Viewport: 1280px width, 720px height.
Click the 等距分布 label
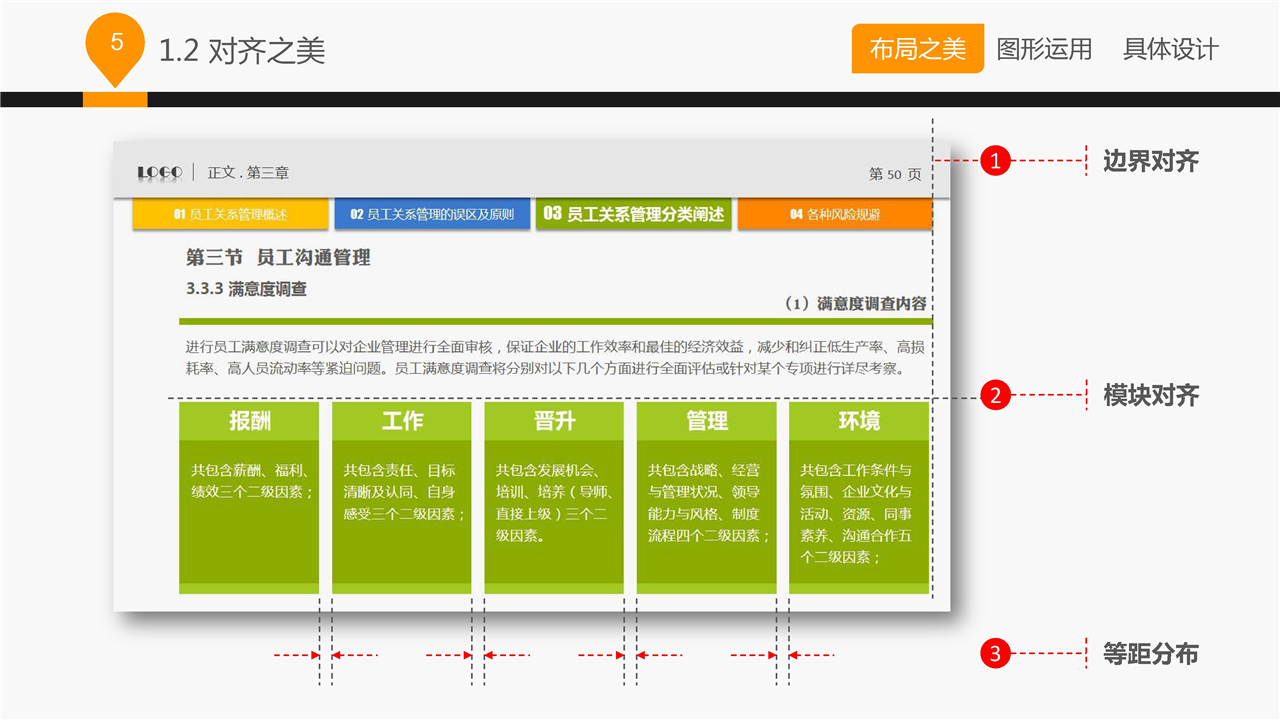1150,654
